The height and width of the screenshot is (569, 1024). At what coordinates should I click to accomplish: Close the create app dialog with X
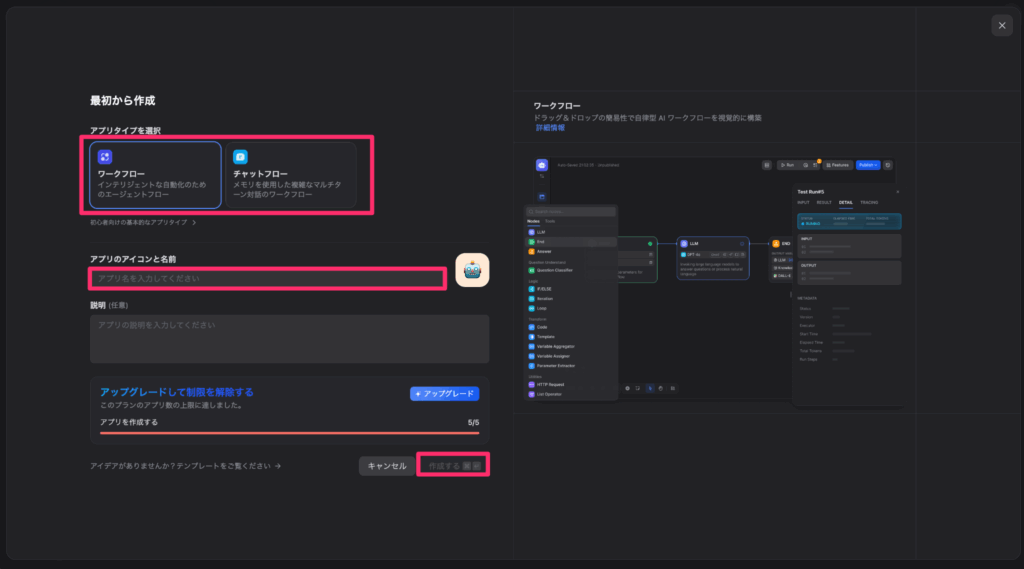point(1002,26)
